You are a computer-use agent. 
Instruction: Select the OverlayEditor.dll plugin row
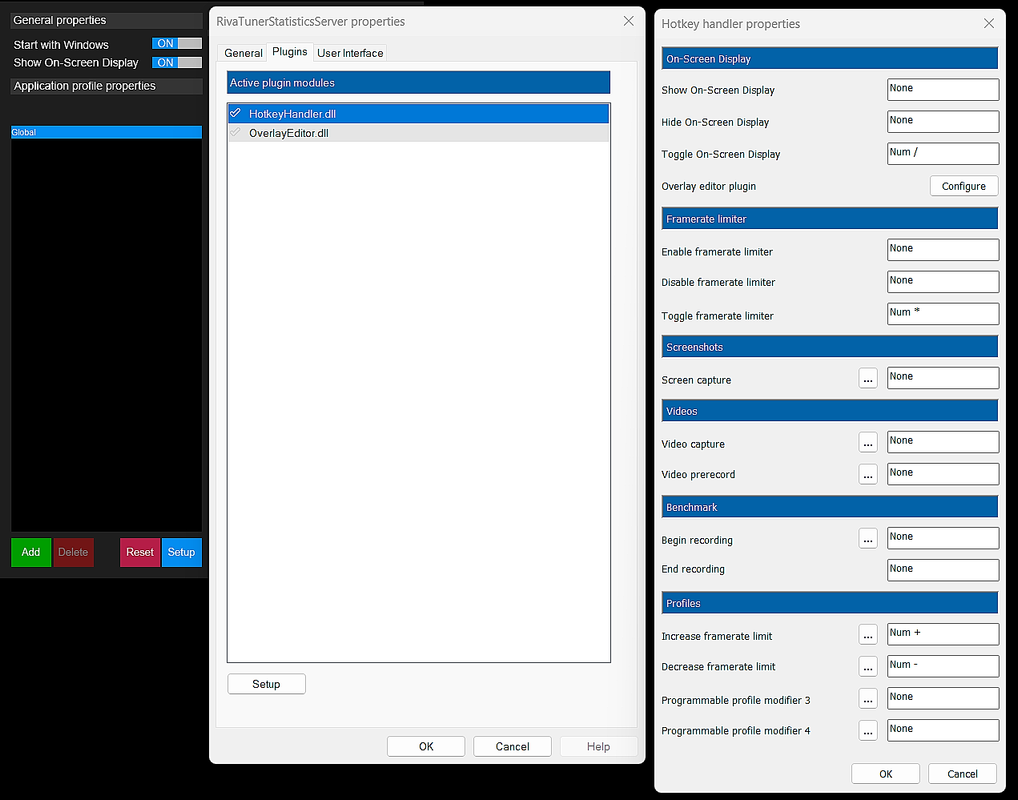(419, 133)
